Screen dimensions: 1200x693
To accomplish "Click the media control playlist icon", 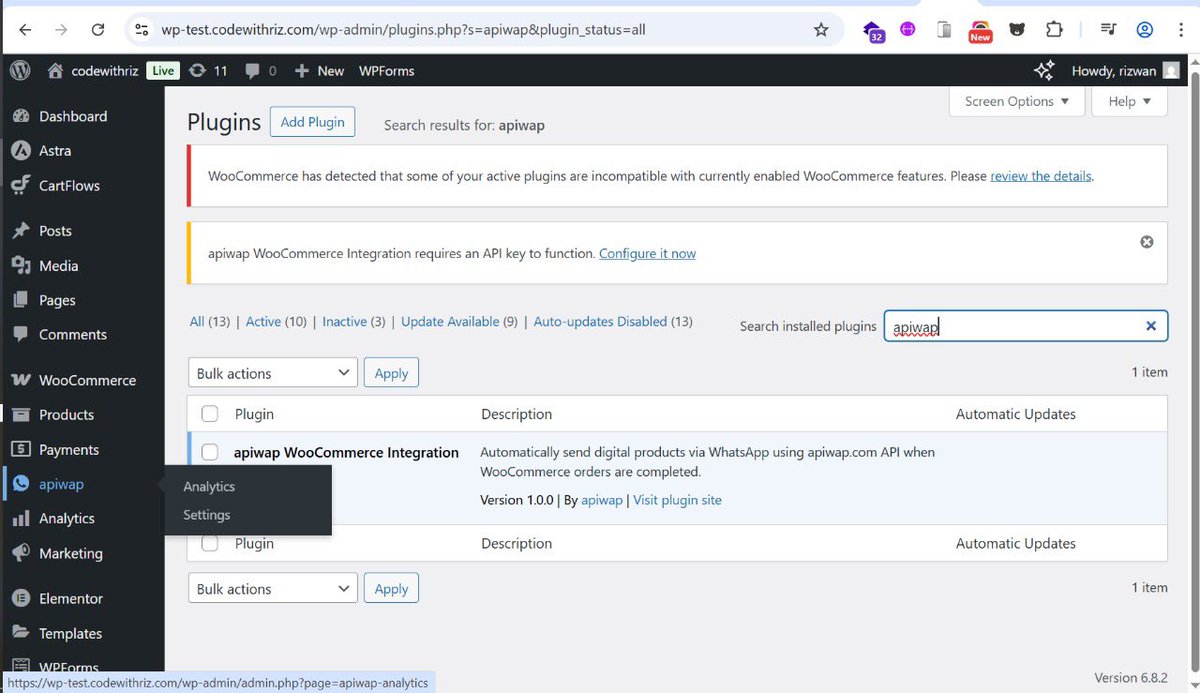I will click(1108, 30).
